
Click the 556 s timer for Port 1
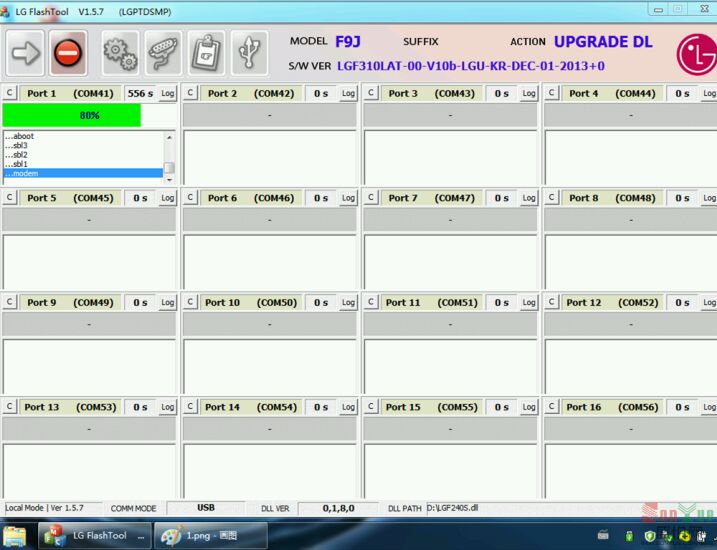(x=140, y=93)
